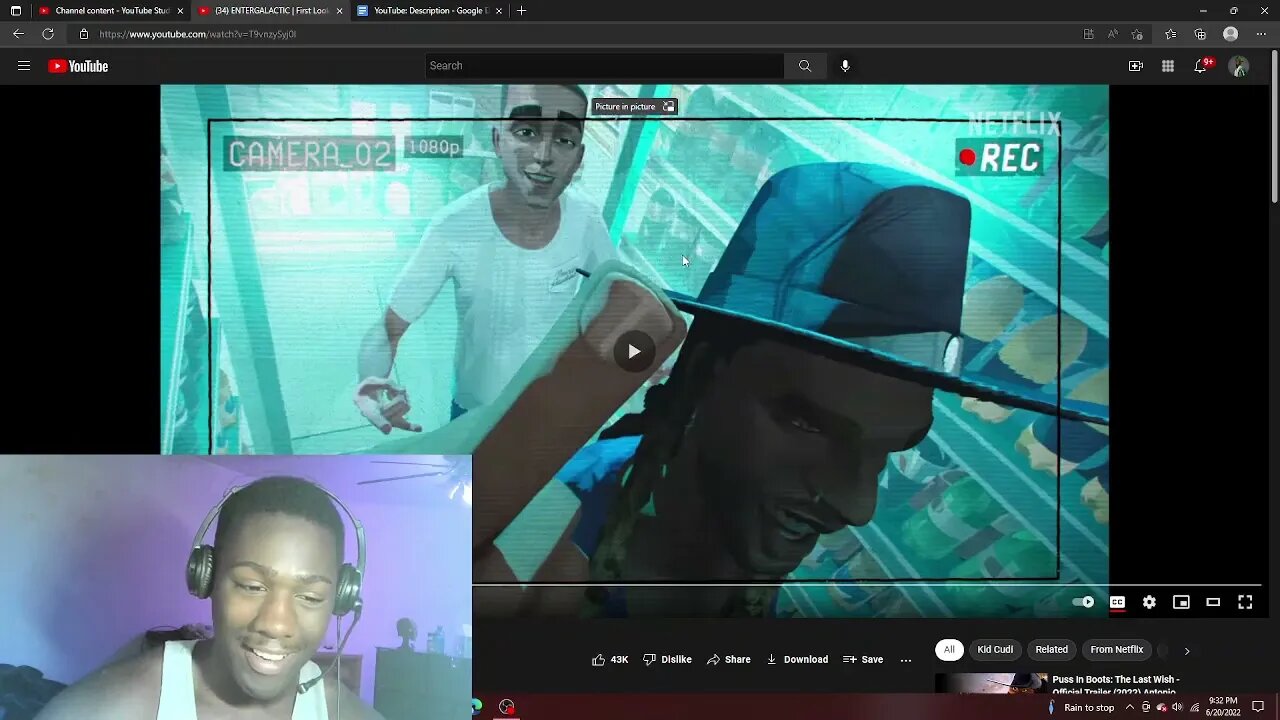Open browser Settings and more menu
This screenshot has width=1280, height=720.
[1261, 34]
